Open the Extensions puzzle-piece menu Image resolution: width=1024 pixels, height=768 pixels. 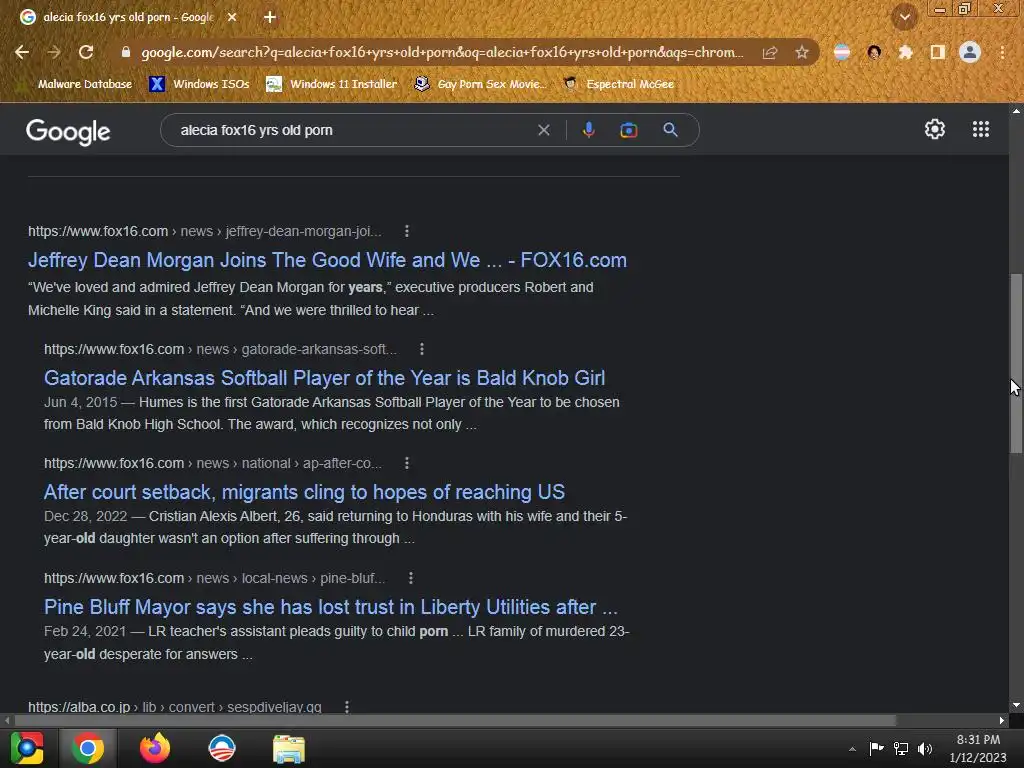tap(905, 52)
